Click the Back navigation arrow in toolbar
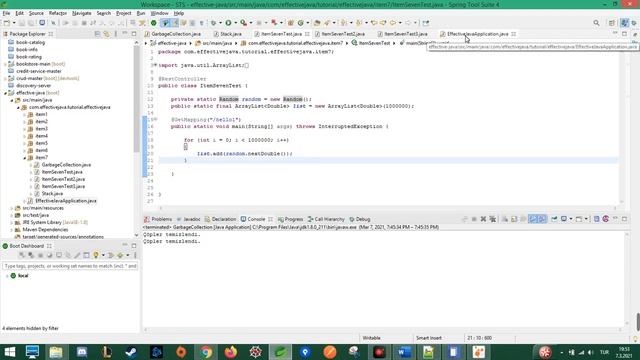This screenshot has height=360, width=640. pos(393,23)
